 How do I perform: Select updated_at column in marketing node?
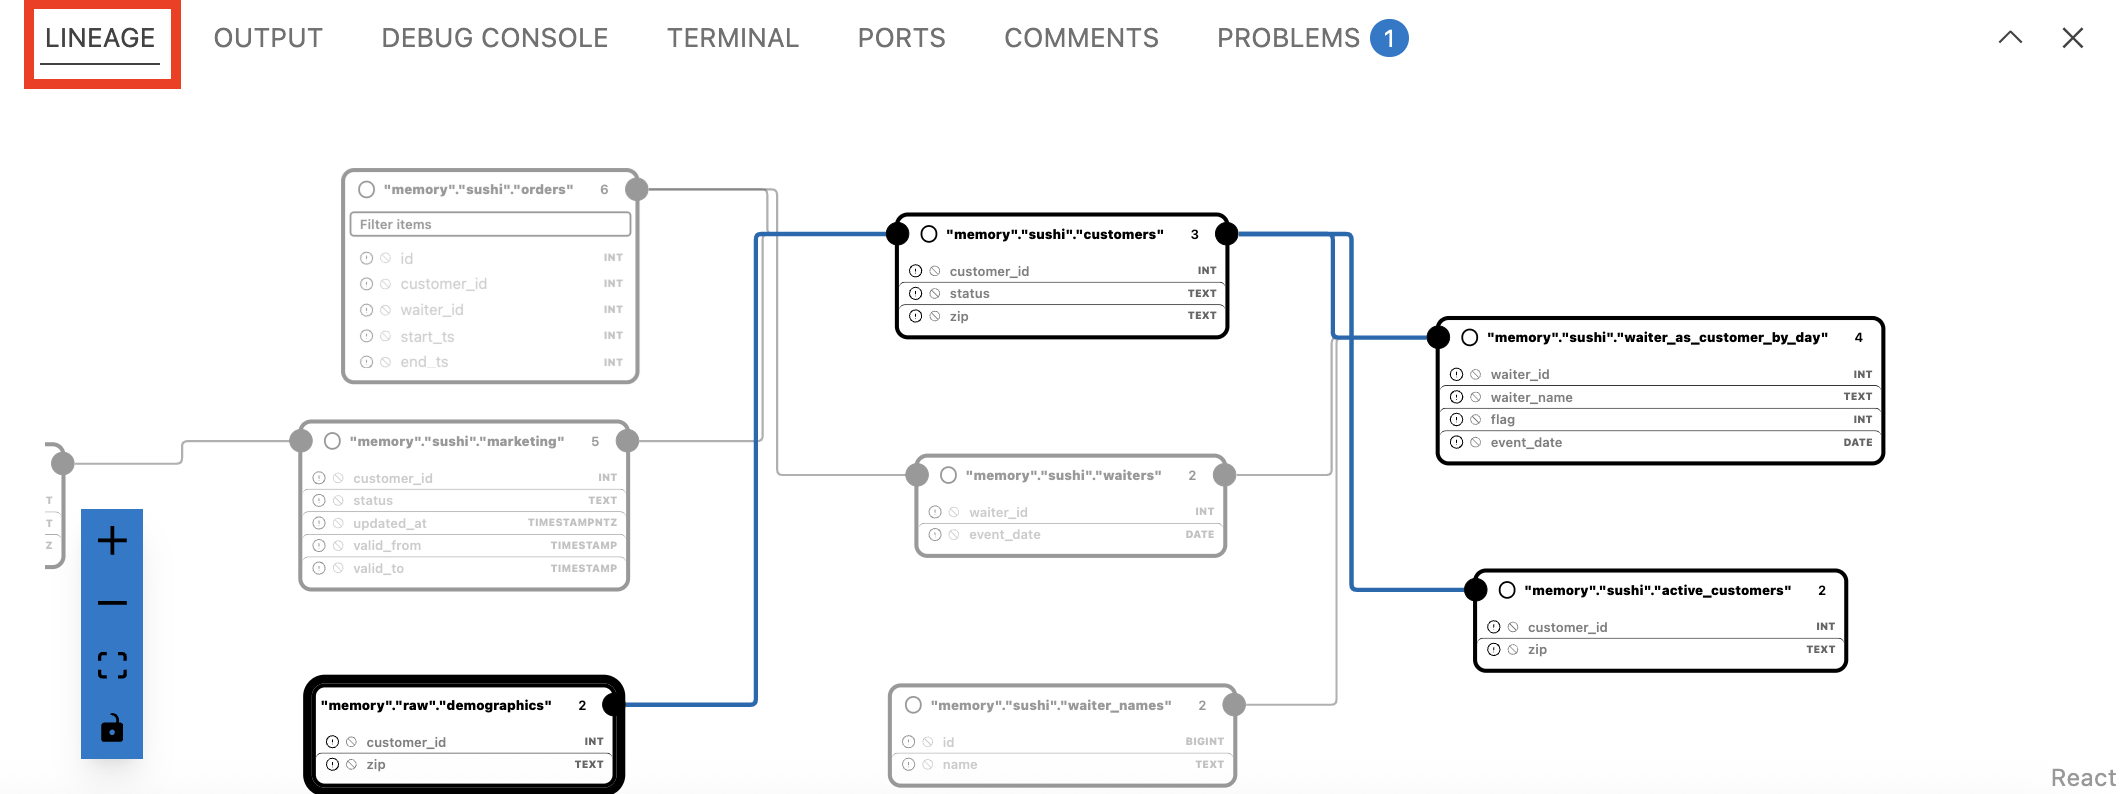coord(464,523)
